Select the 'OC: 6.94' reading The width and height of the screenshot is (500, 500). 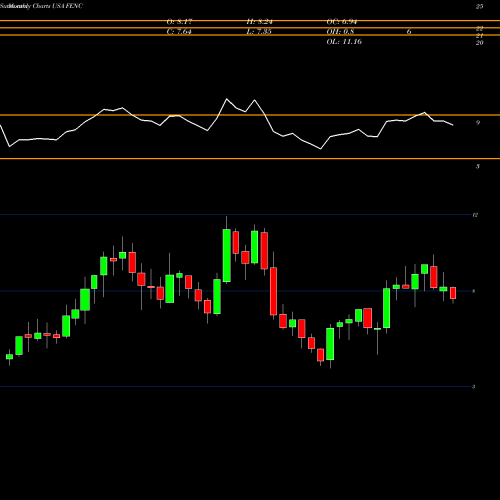pyautogui.click(x=342, y=22)
